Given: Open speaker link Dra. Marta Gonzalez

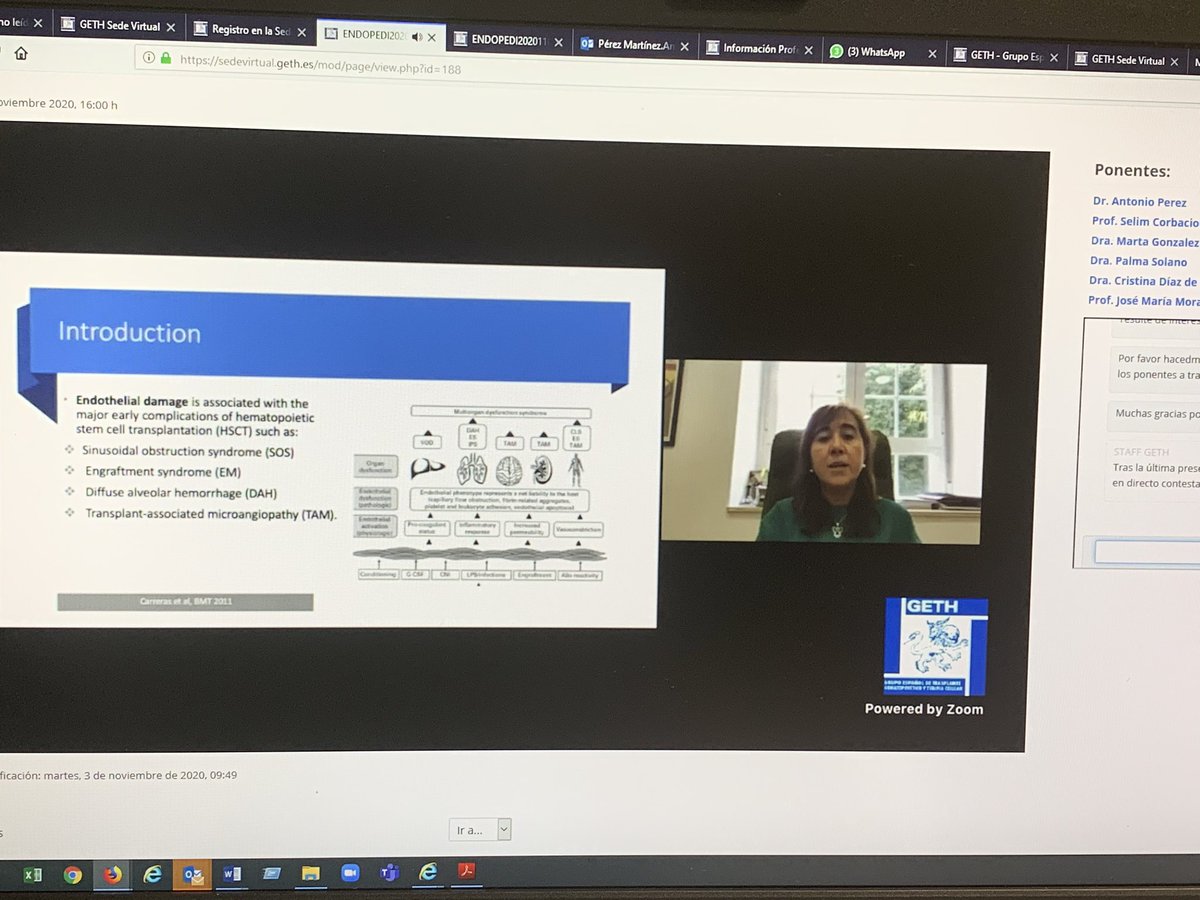Looking at the screenshot, I should (x=1145, y=242).
